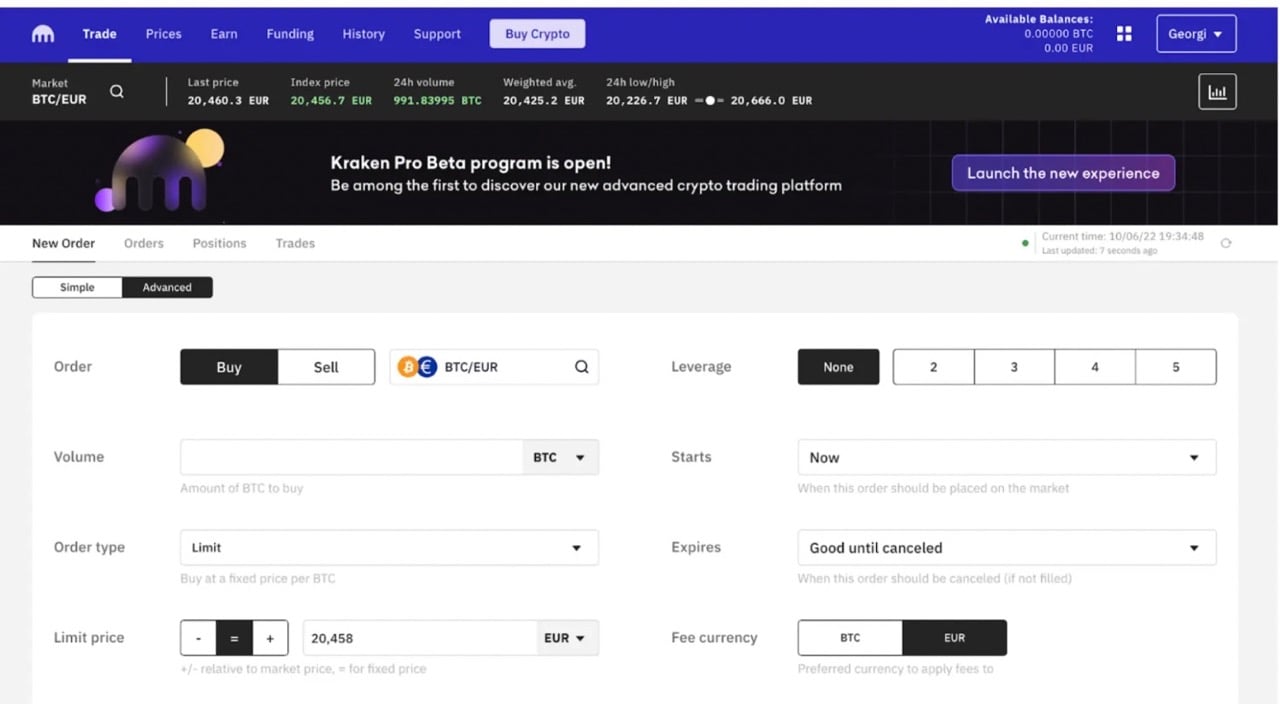Open the Trade menu
Viewport: 1280px width, 704px height.
(99, 34)
